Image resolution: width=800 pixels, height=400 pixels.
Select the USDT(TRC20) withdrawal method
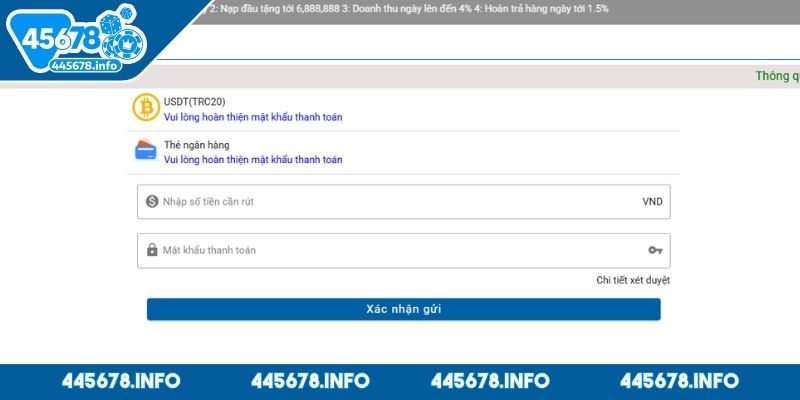[196, 101]
